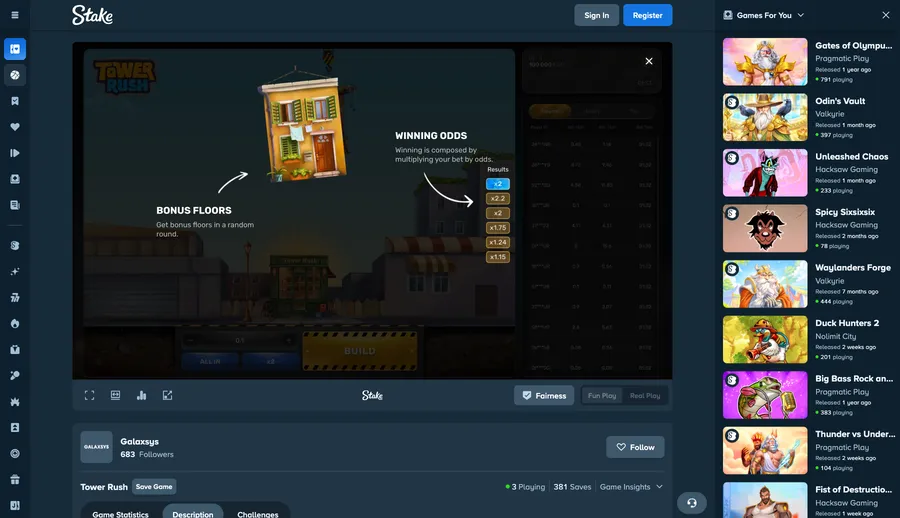This screenshot has height=518, width=900.
Task: Open Fist of Destruction game thumbnail
Action: (765, 500)
